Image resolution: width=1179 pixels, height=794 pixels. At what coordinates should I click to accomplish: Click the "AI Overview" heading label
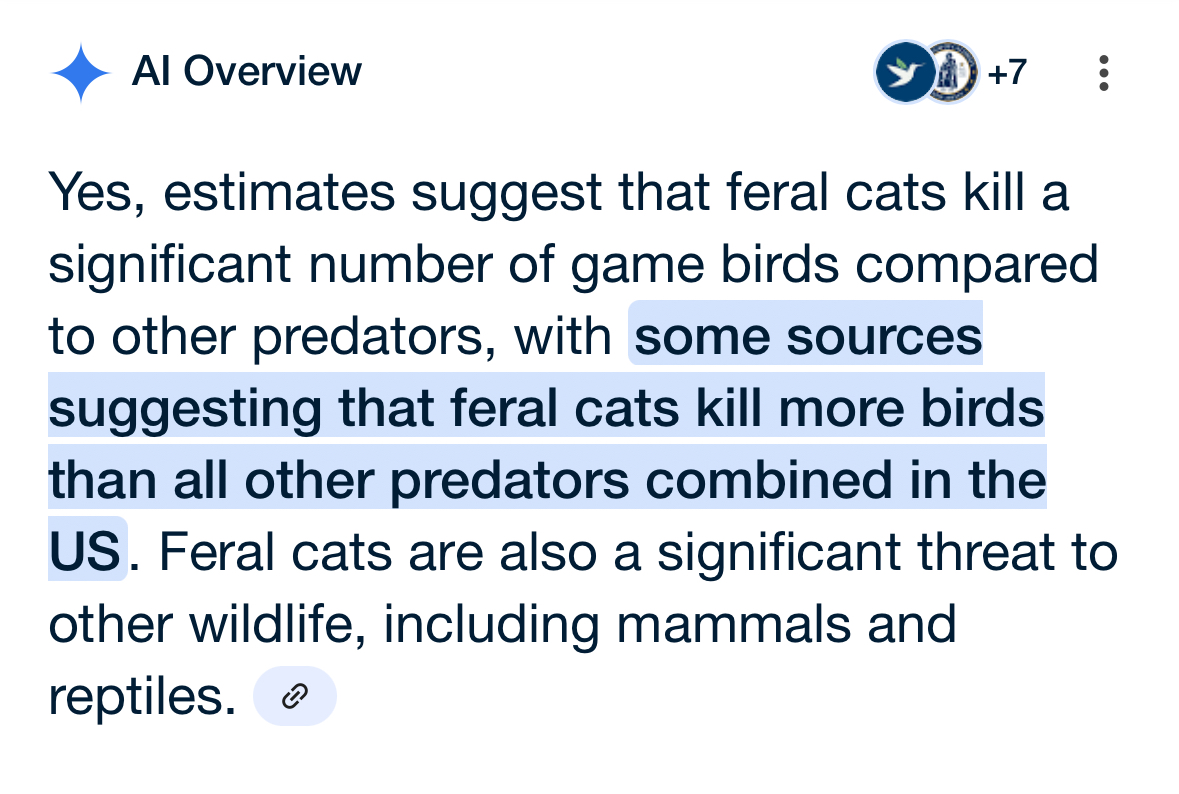(246, 72)
